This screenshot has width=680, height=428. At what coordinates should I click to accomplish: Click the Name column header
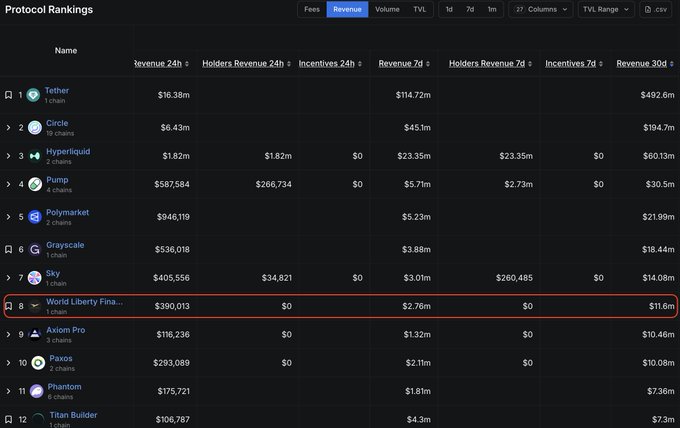pos(66,51)
